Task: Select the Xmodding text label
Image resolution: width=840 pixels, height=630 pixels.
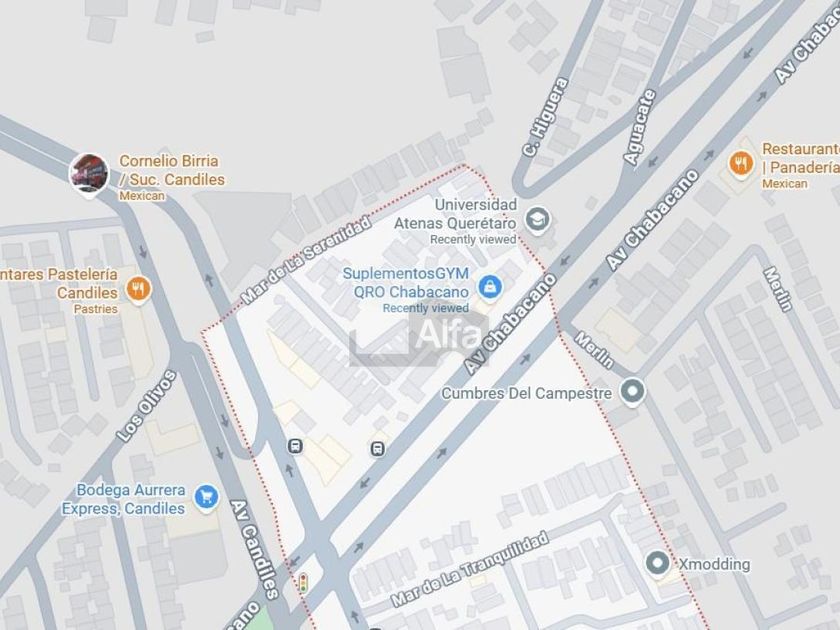Action: pyautogui.click(x=714, y=564)
